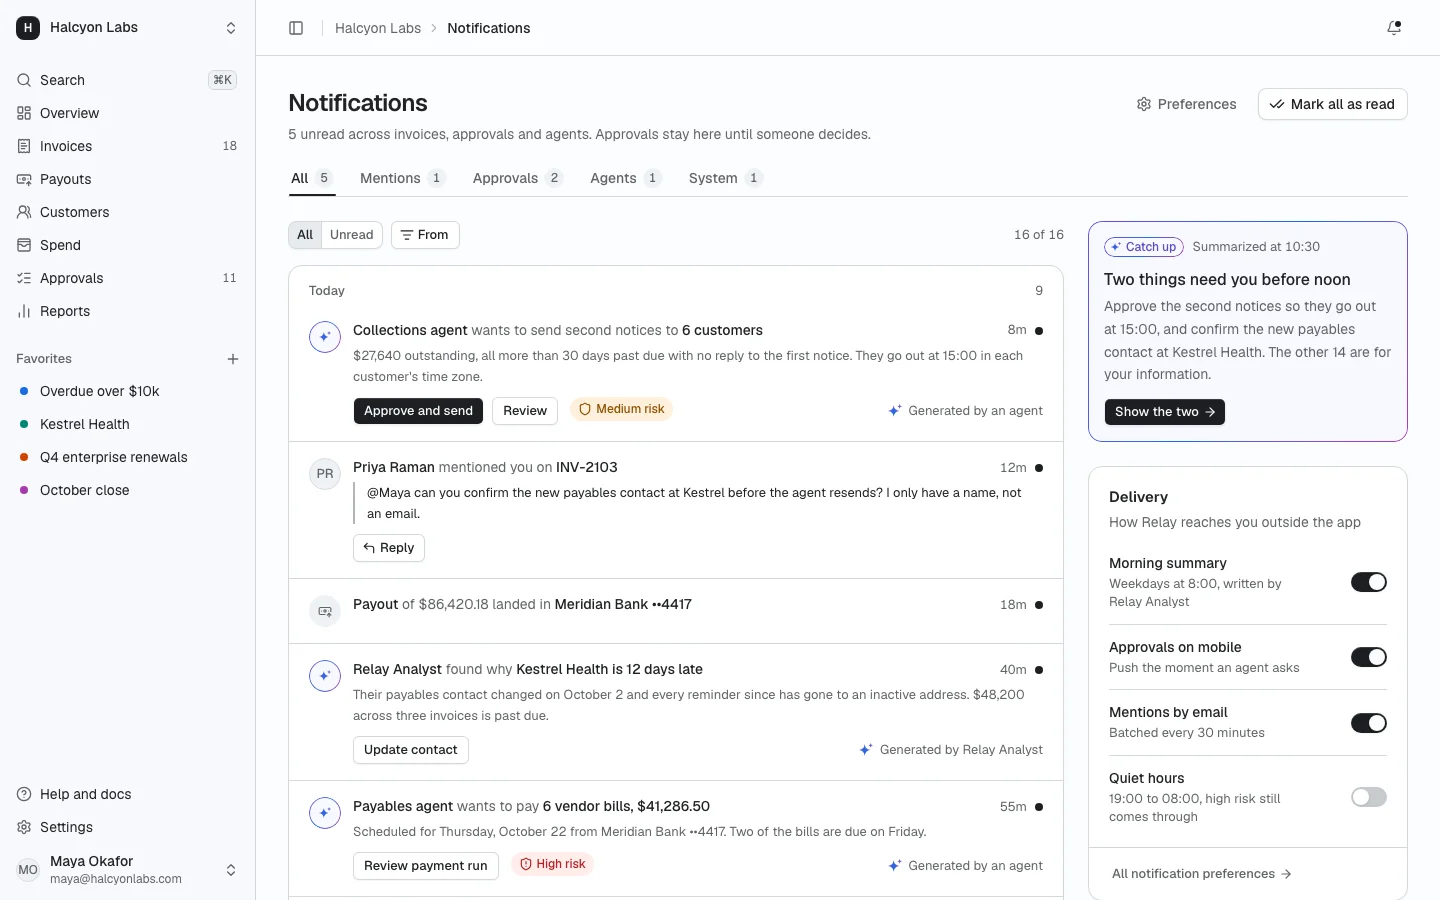Toggle Mentions by email off
The image size is (1440, 900).
pyautogui.click(x=1369, y=723)
